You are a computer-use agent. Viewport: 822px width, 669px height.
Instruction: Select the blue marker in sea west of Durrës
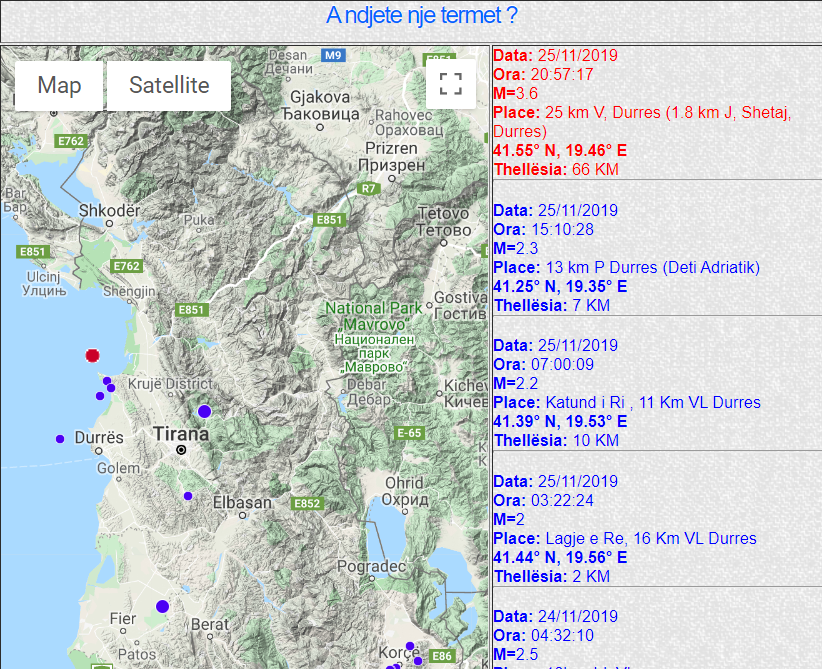59,439
